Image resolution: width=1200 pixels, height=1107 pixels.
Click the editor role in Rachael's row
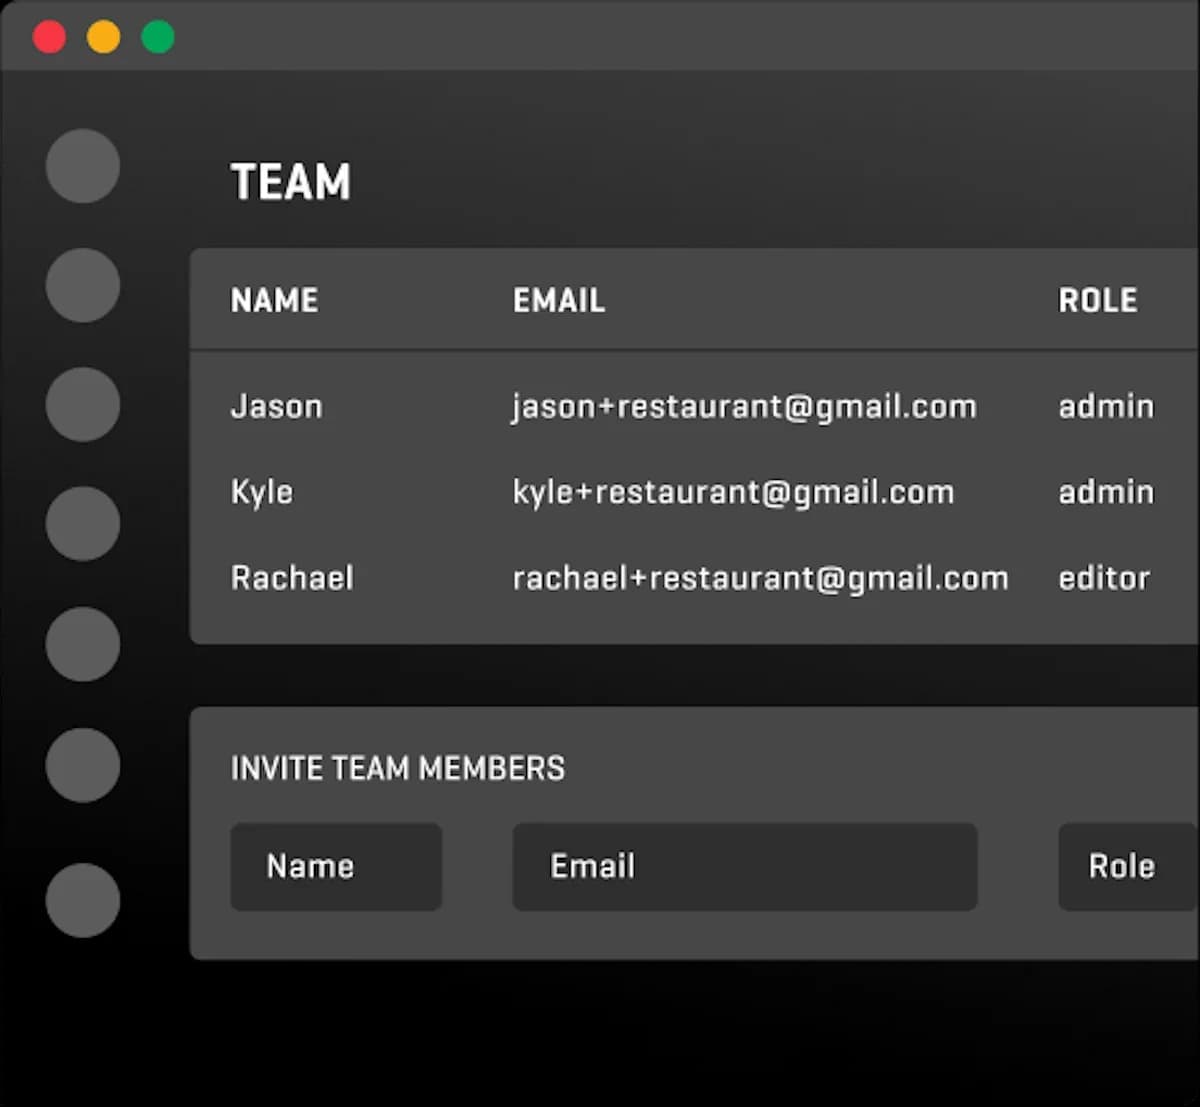pyautogui.click(x=1104, y=578)
